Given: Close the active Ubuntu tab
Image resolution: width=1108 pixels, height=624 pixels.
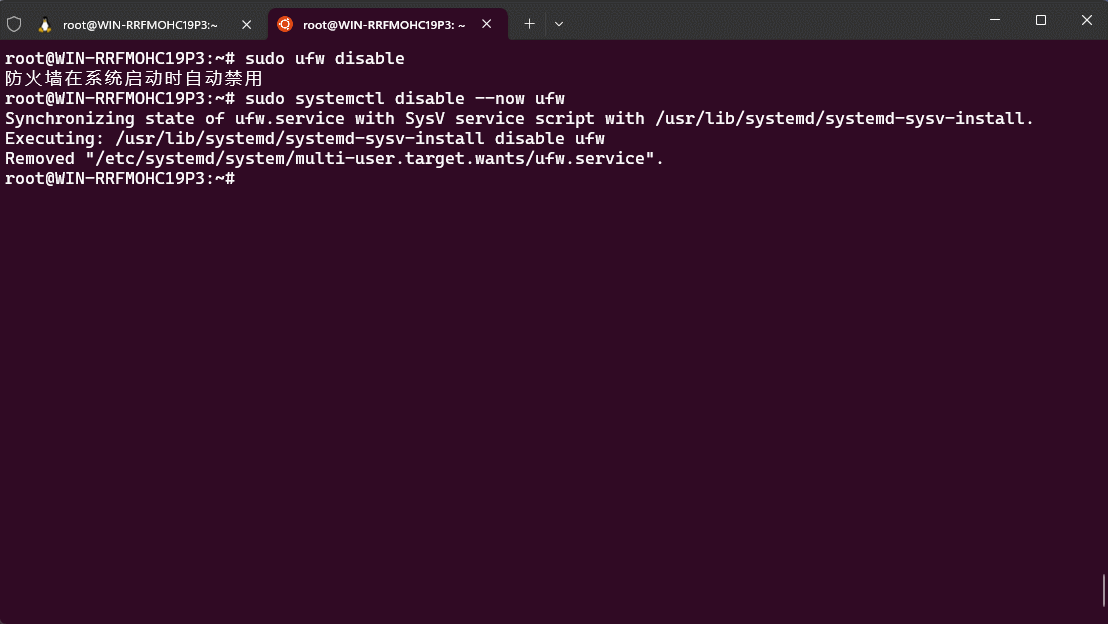Looking at the screenshot, I should pos(487,24).
